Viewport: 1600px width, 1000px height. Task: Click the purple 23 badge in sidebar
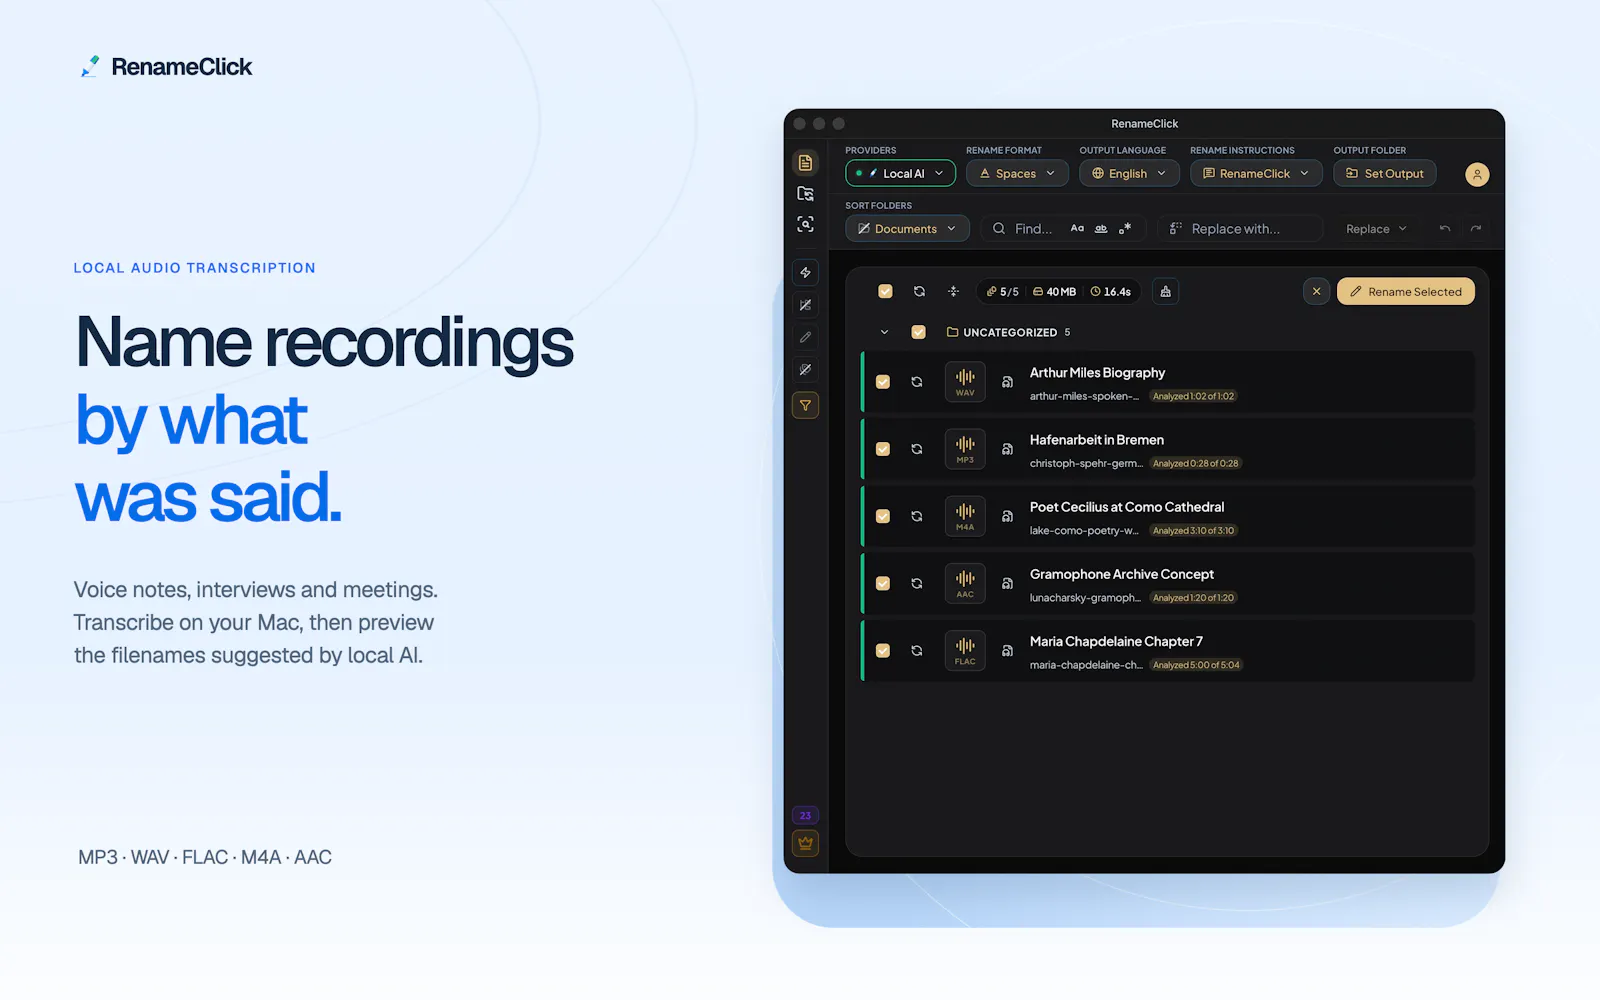(805, 815)
